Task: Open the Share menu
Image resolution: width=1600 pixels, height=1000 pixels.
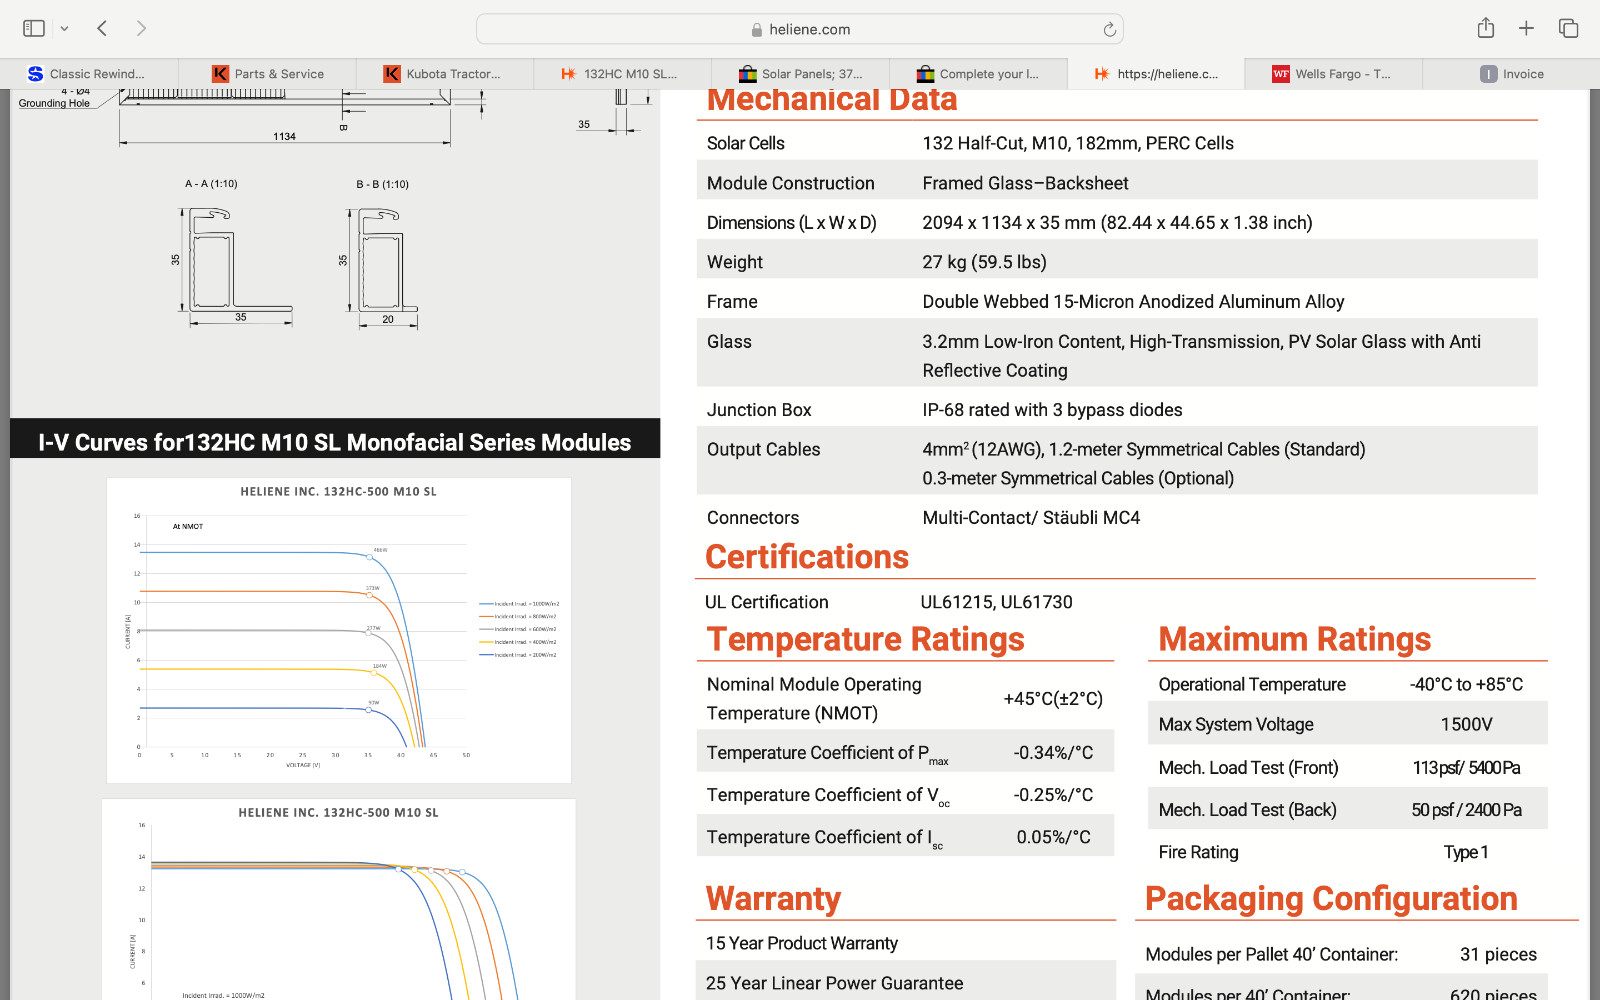Action: [1486, 28]
